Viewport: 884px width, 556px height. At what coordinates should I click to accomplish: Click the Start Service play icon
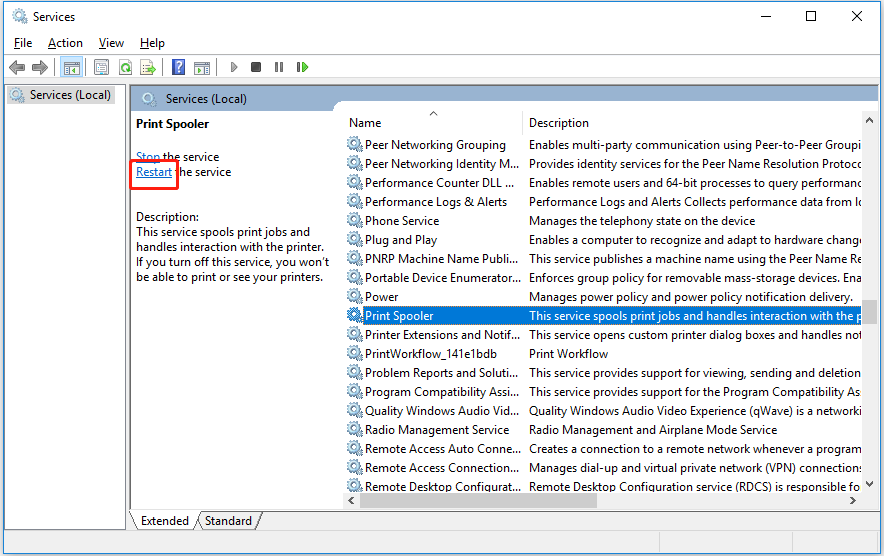pos(234,67)
